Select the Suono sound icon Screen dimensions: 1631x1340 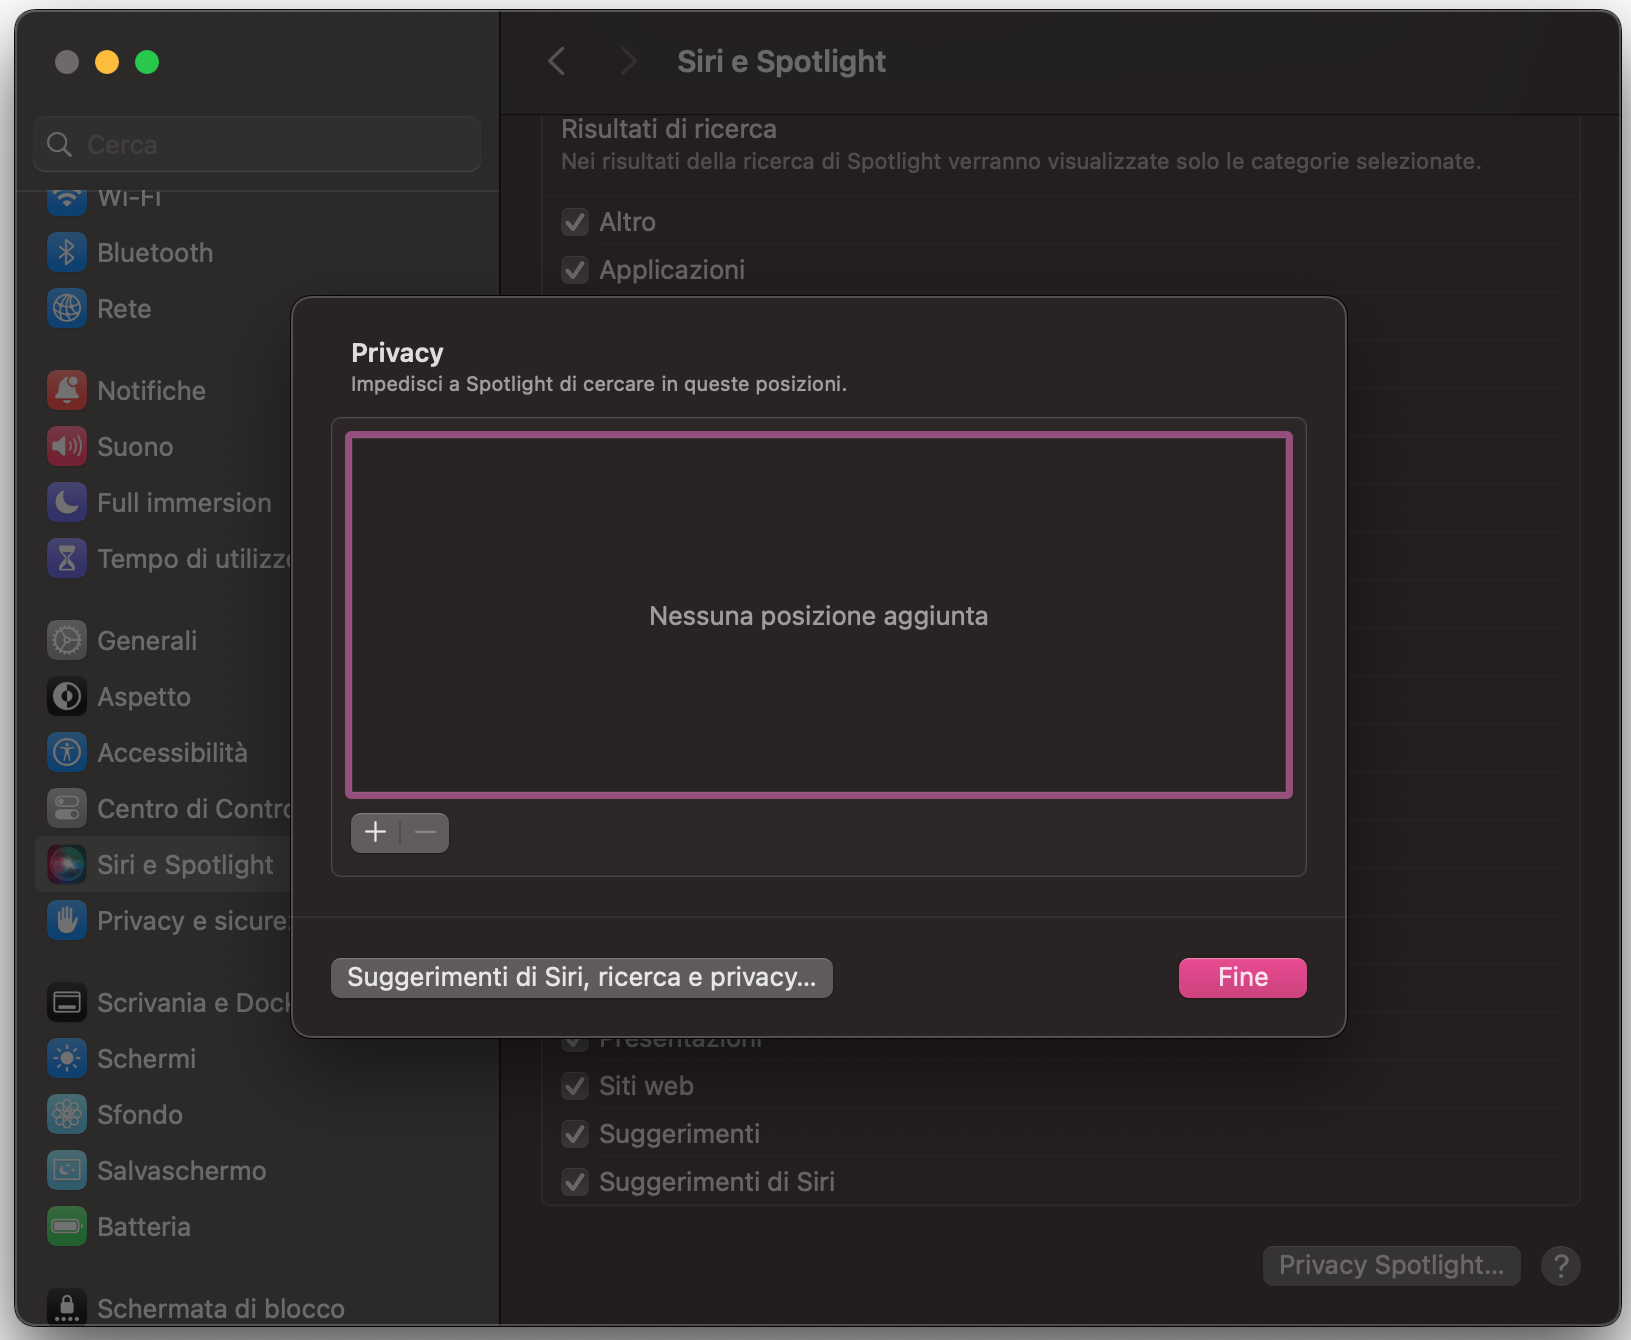coord(66,446)
